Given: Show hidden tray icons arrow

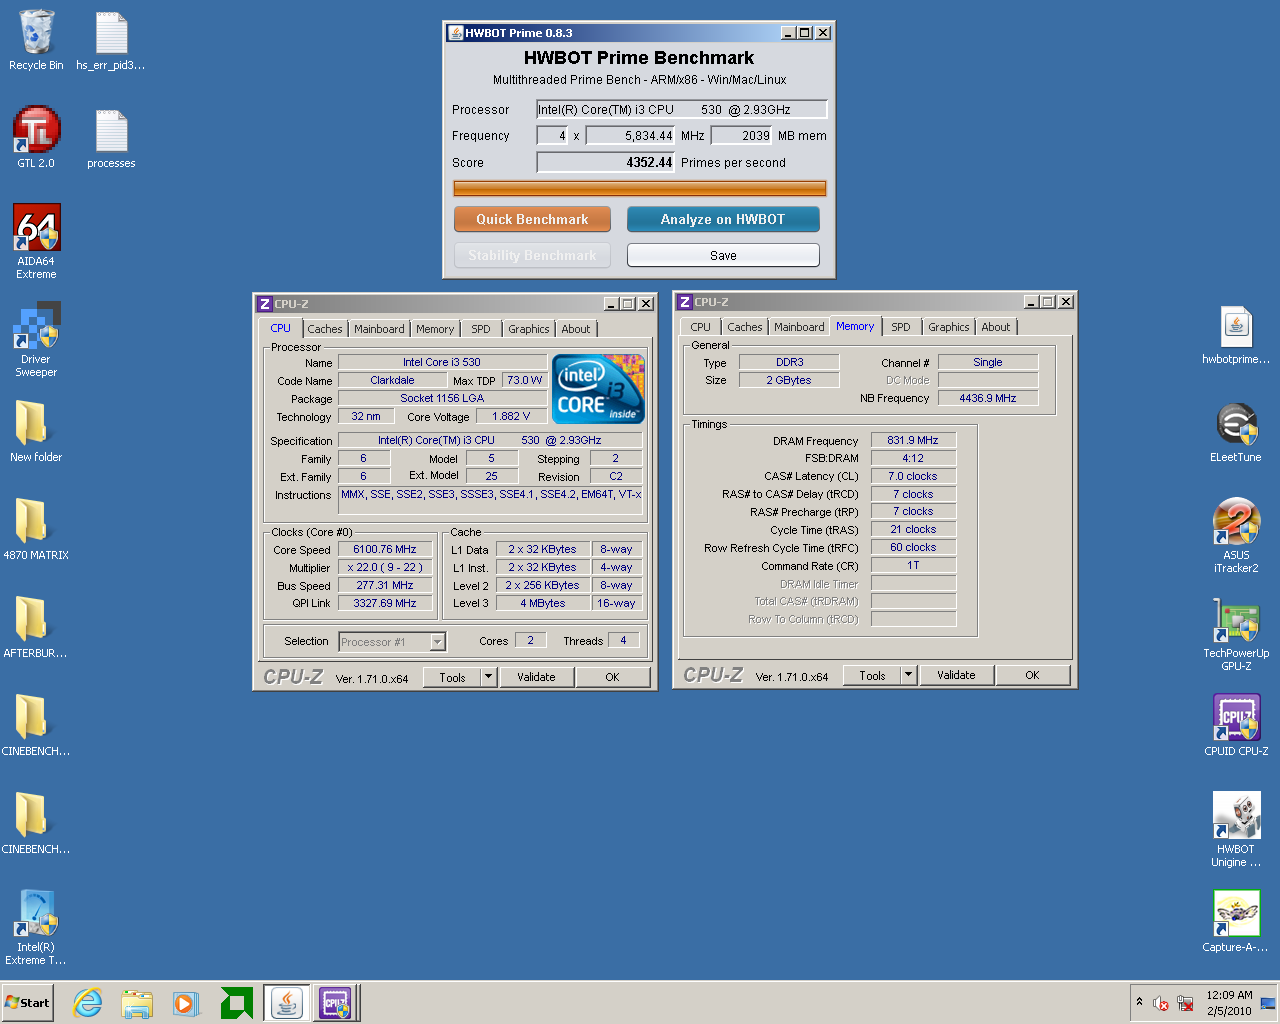Looking at the screenshot, I should click(x=1139, y=1002).
